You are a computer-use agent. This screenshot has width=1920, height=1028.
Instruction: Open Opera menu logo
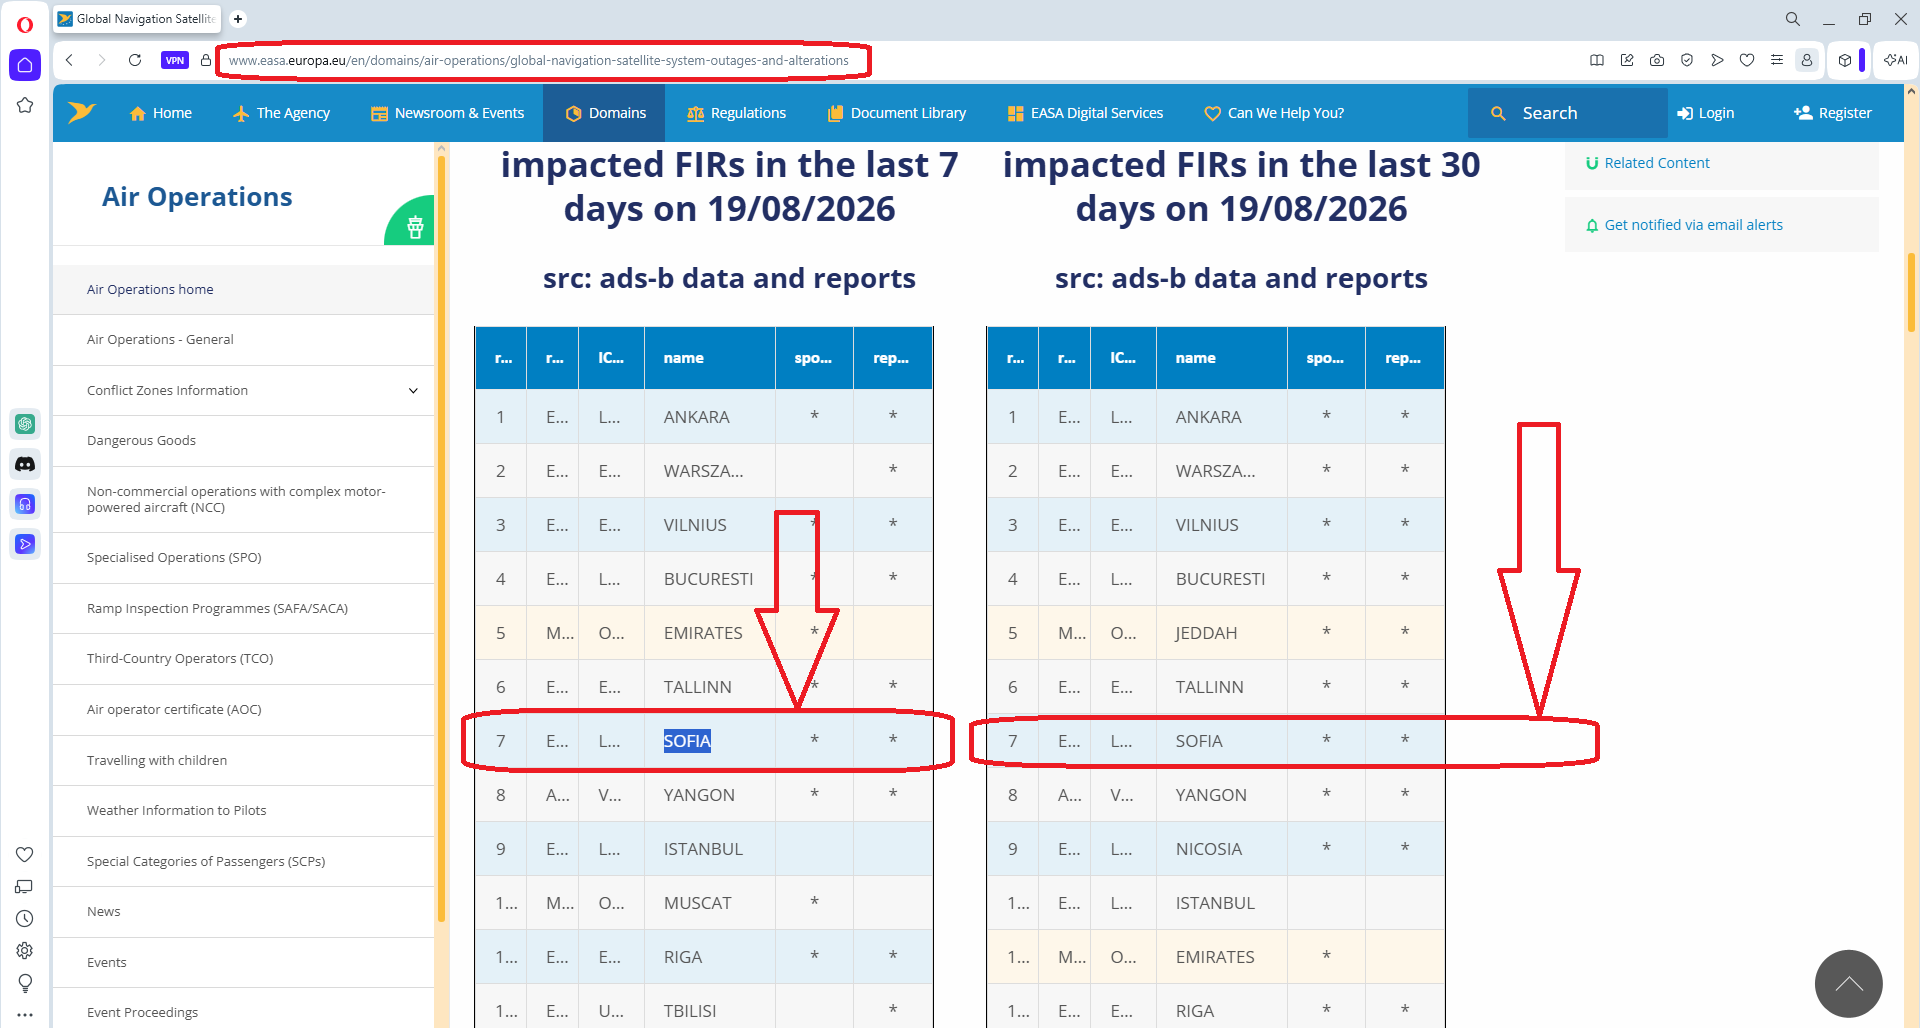point(25,25)
